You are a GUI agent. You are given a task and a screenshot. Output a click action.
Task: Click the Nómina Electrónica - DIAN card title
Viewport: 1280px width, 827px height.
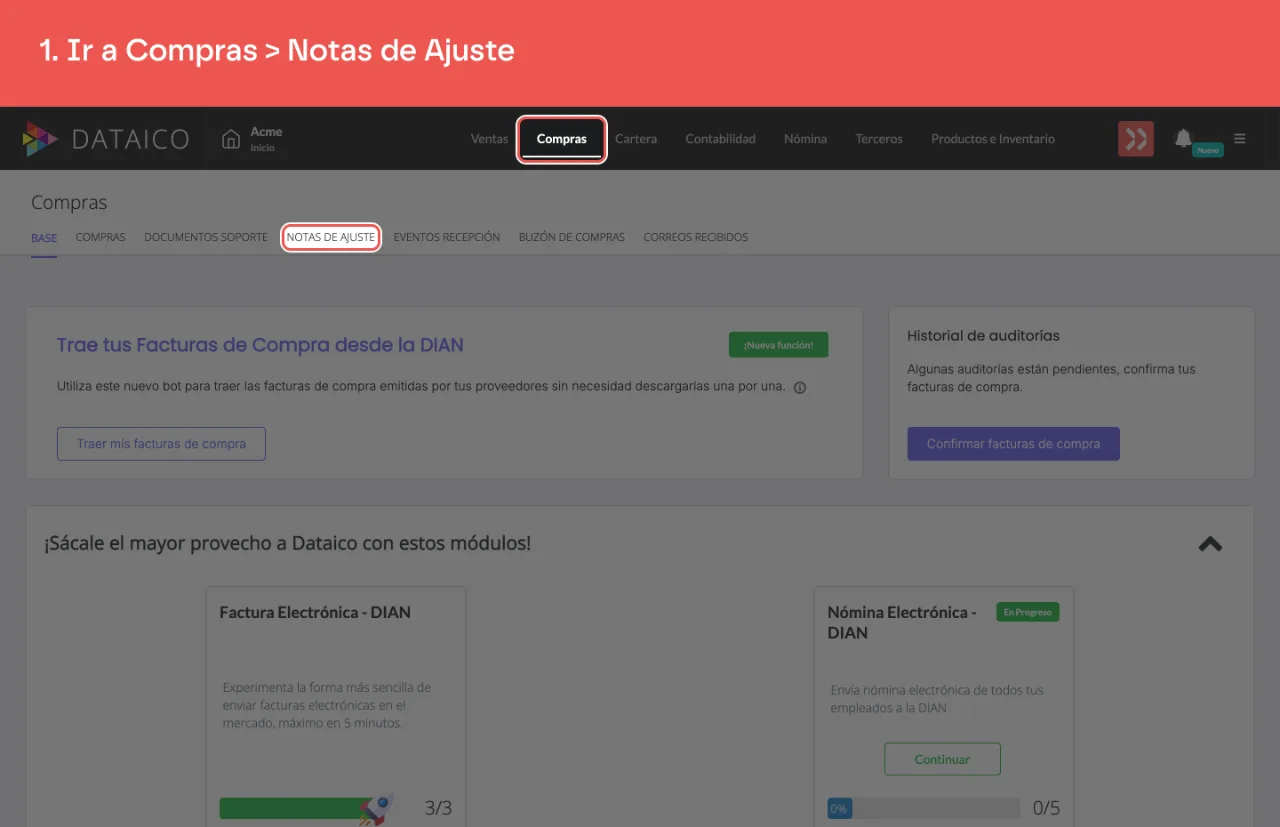(902, 622)
